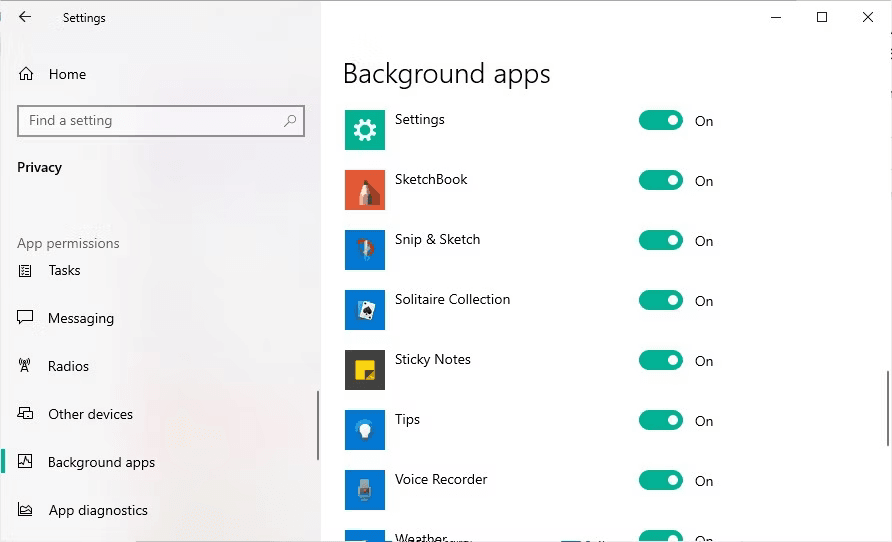The width and height of the screenshot is (892, 542).
Task: Go to Radios permissions
Action: pyautogui.click(x=68, y=366)
